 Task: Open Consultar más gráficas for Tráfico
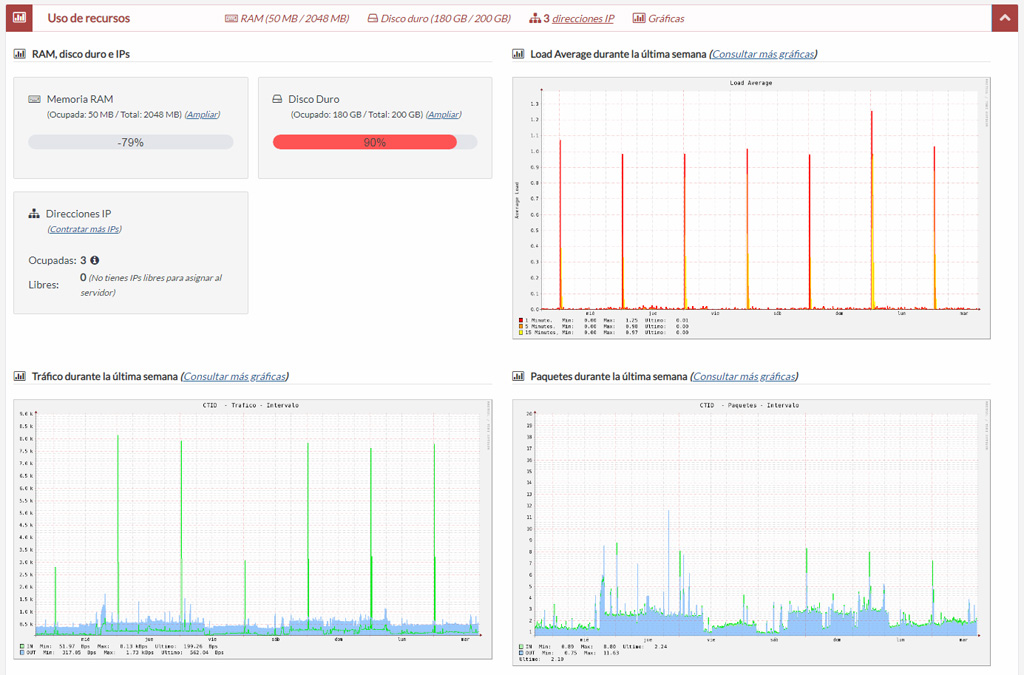click(234, 377)
